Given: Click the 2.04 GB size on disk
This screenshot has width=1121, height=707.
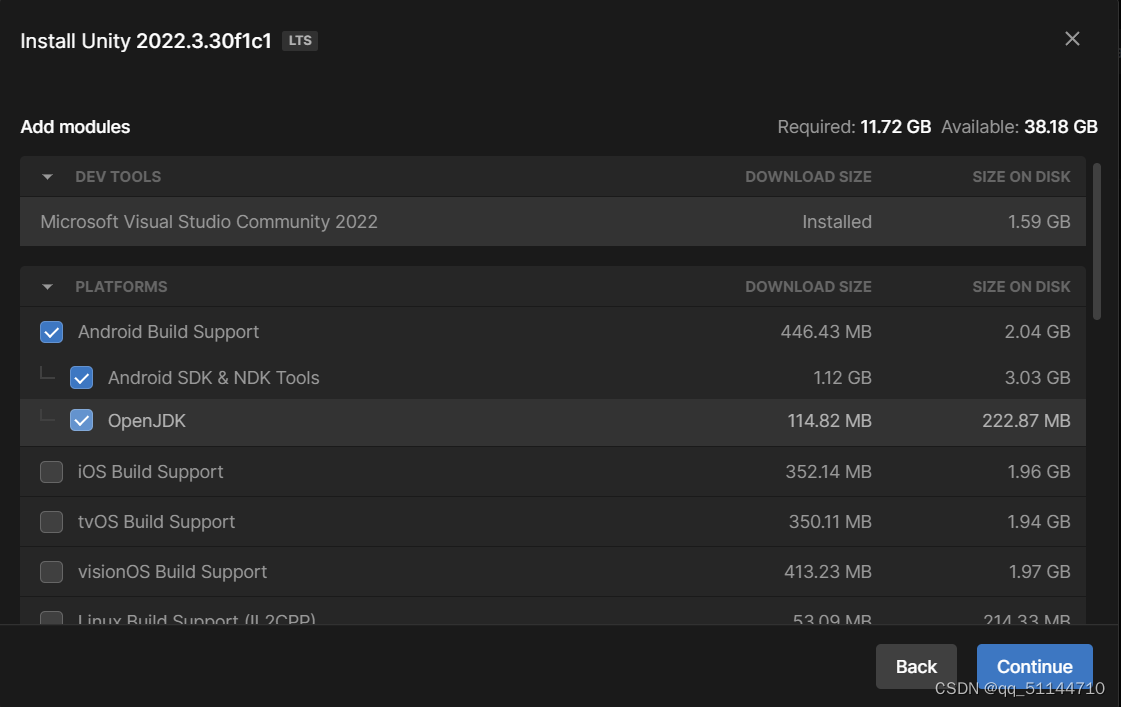Looking at the screenshot, I should point(1037,332).
